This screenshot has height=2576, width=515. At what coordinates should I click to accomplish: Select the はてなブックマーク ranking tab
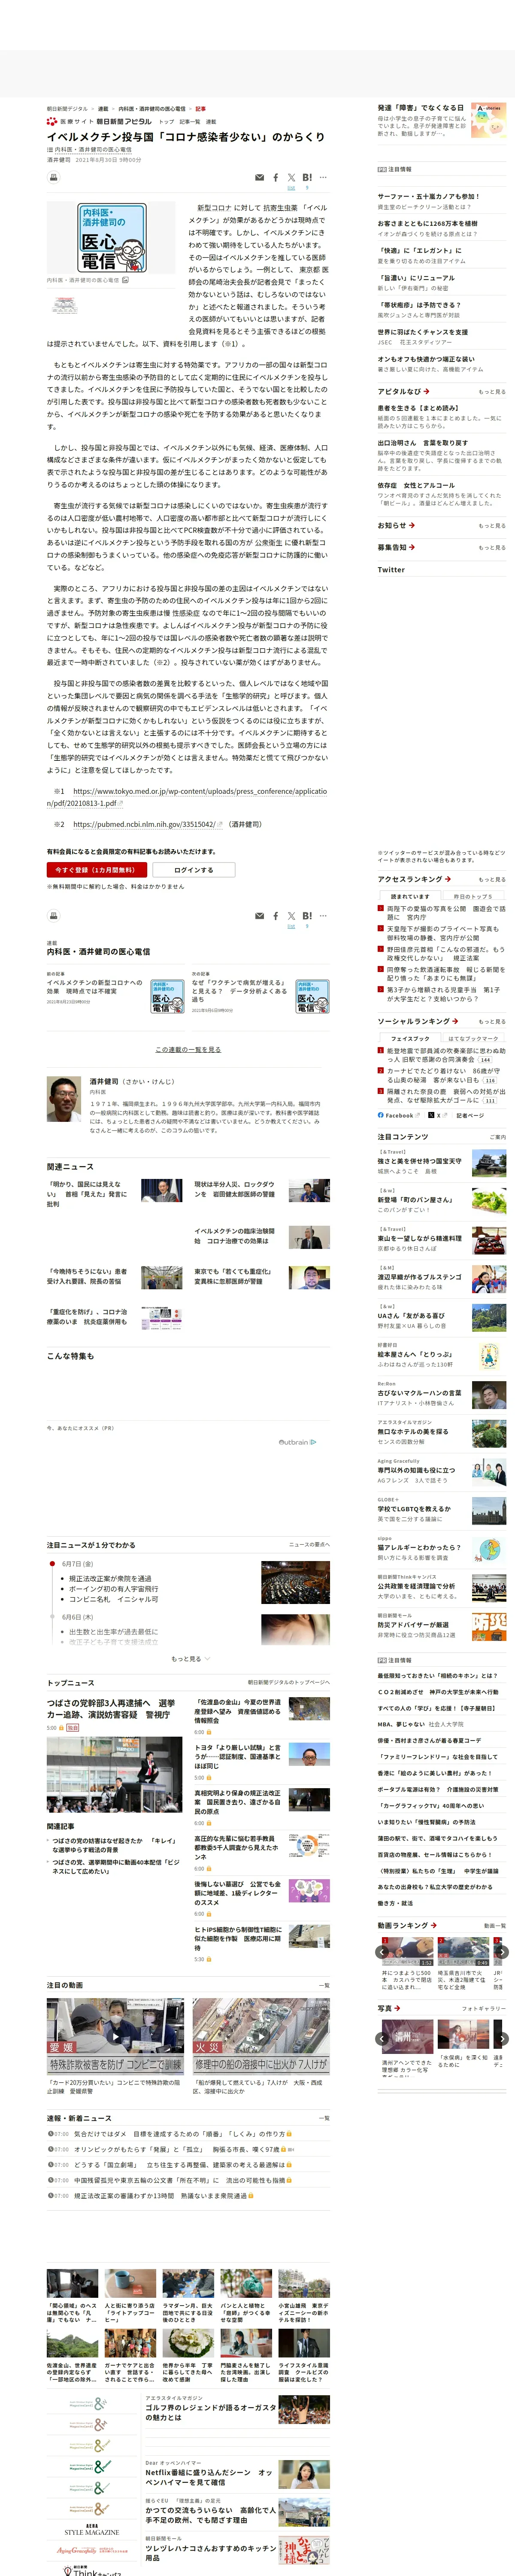click(x=472, y=1039)
